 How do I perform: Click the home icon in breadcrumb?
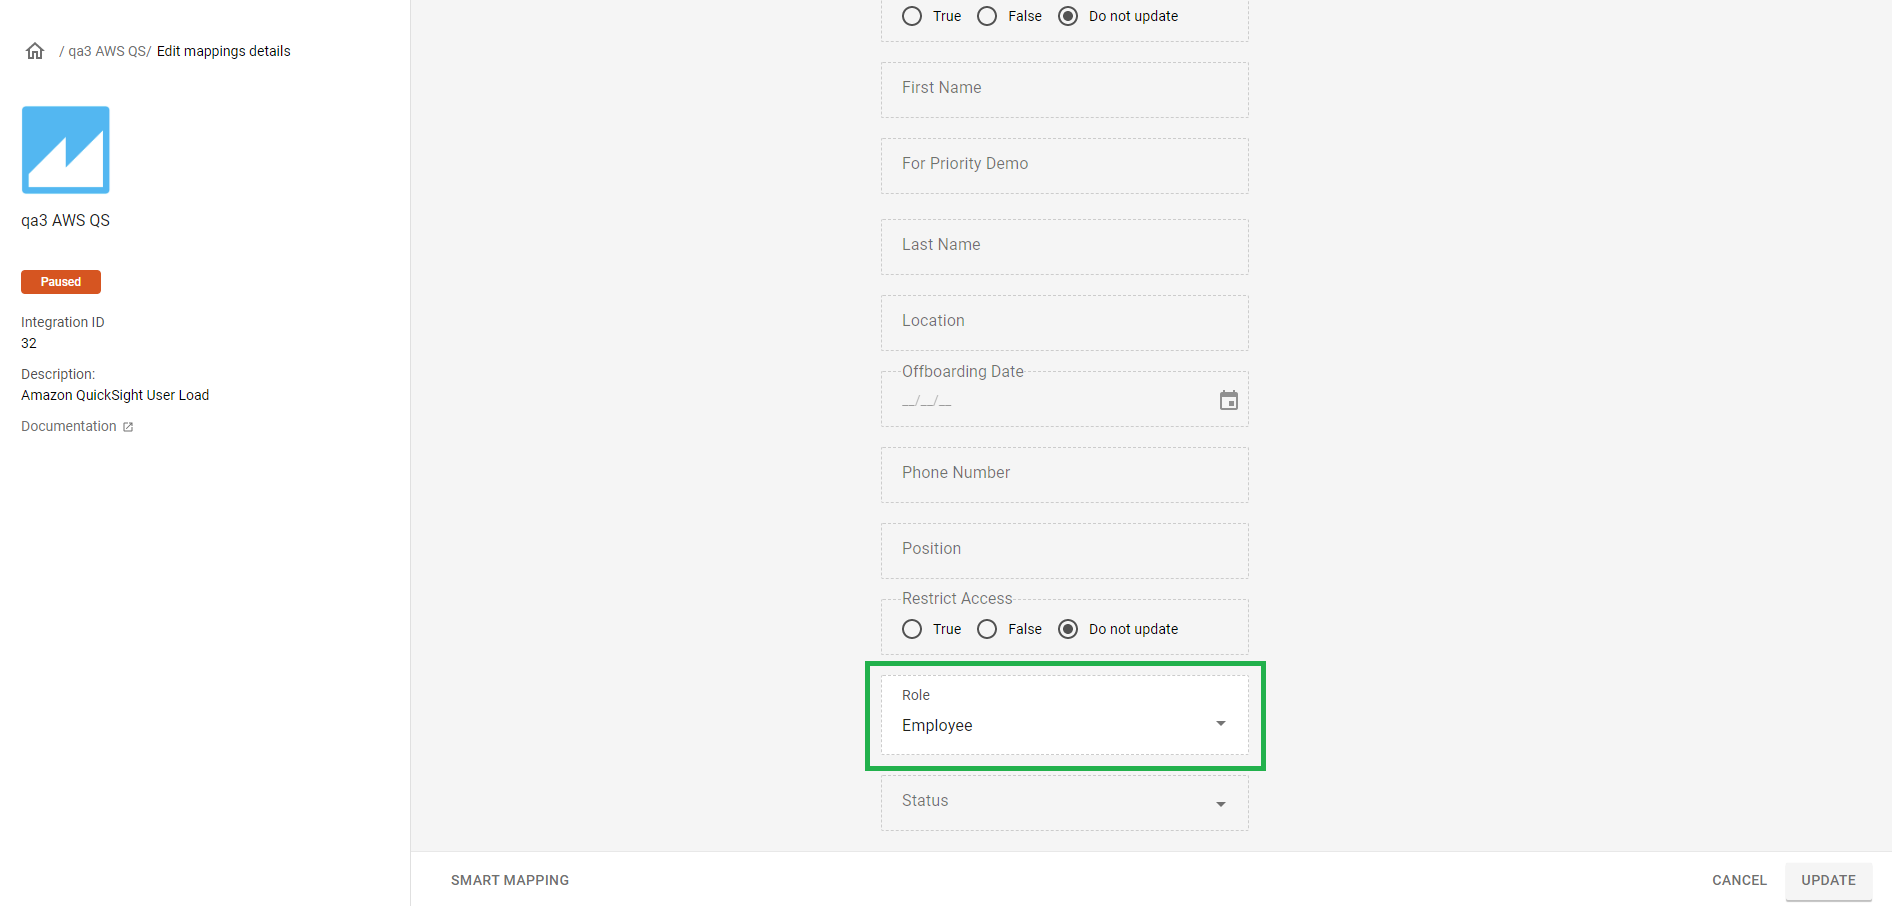coord(35,51)
